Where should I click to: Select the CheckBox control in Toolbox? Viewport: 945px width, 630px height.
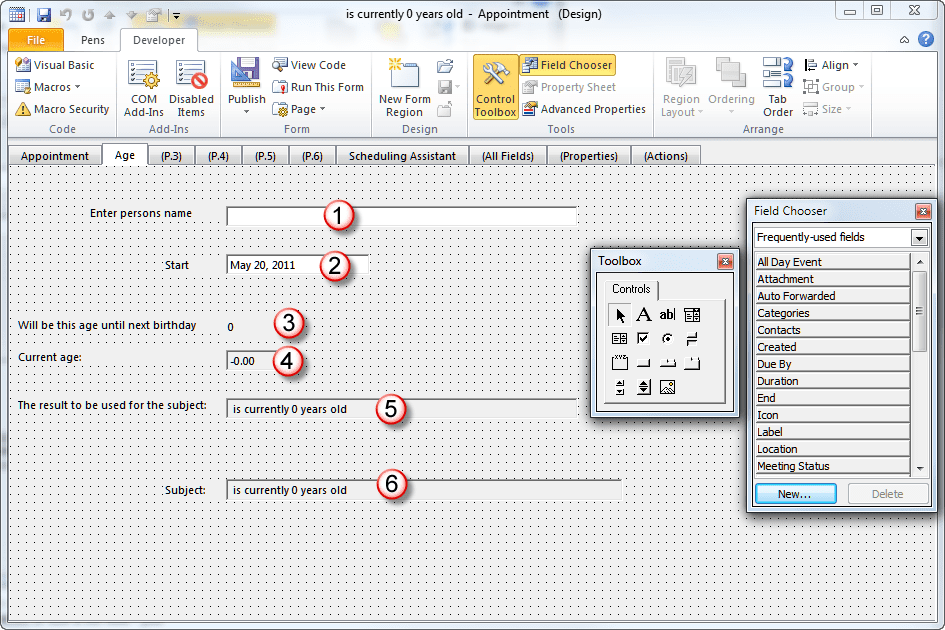pyautogui.click(x=644, y=339)
